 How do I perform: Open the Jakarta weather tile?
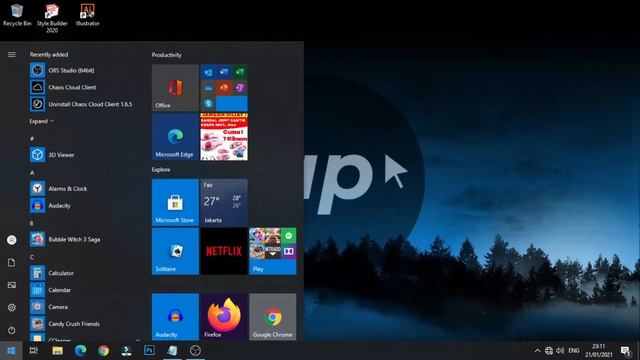coord(224,202)
